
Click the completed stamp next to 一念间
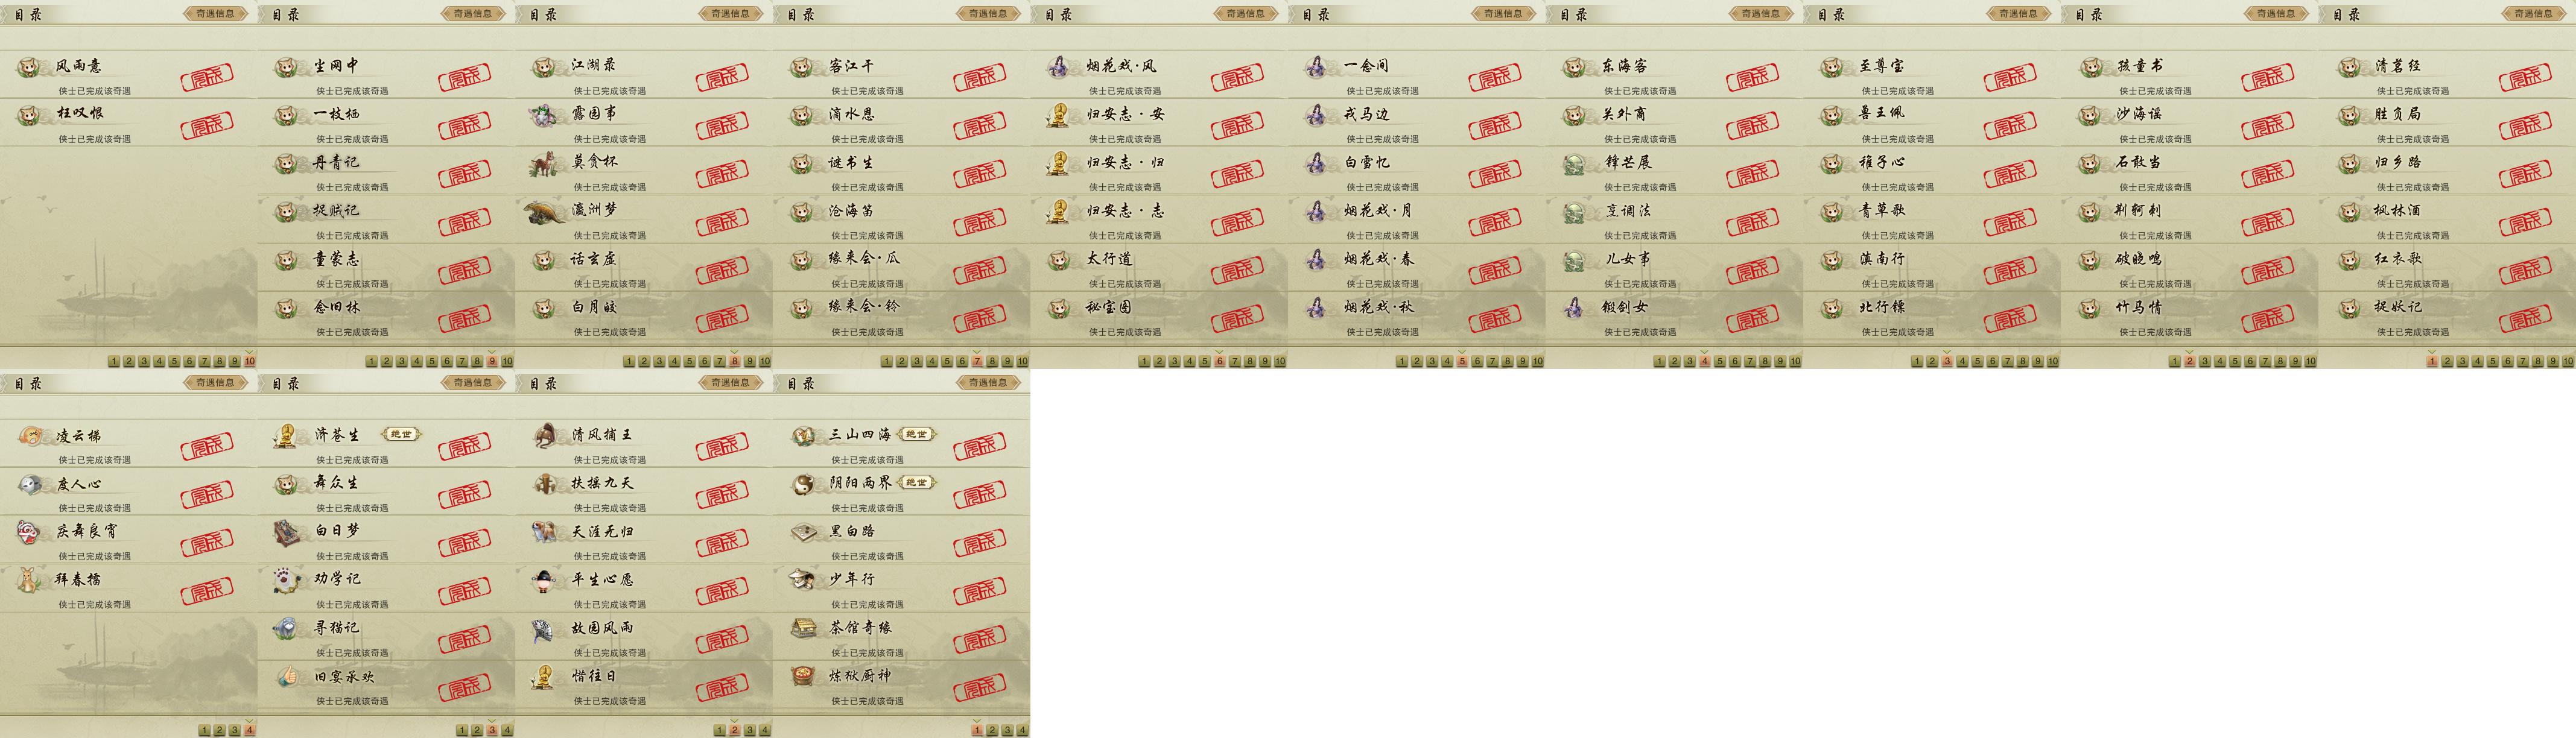(1495, 77)
